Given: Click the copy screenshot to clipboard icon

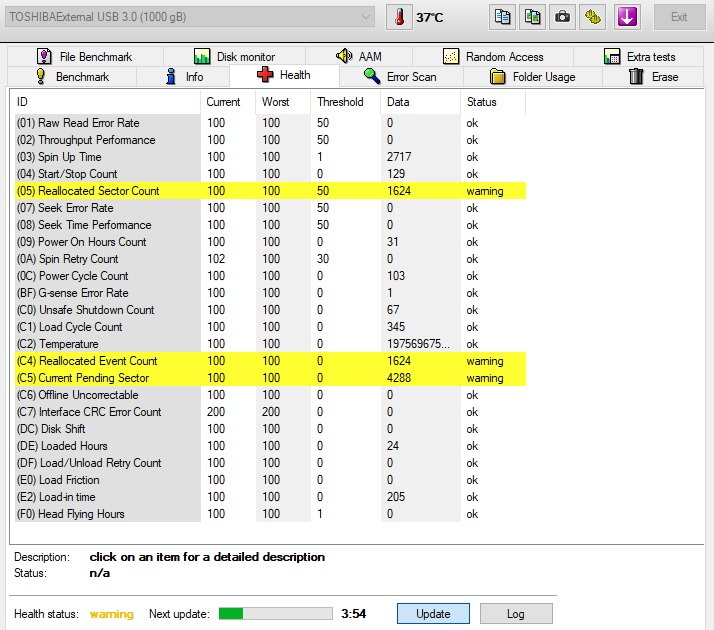Looking at the screenshot, I should (x=532, y=17).
